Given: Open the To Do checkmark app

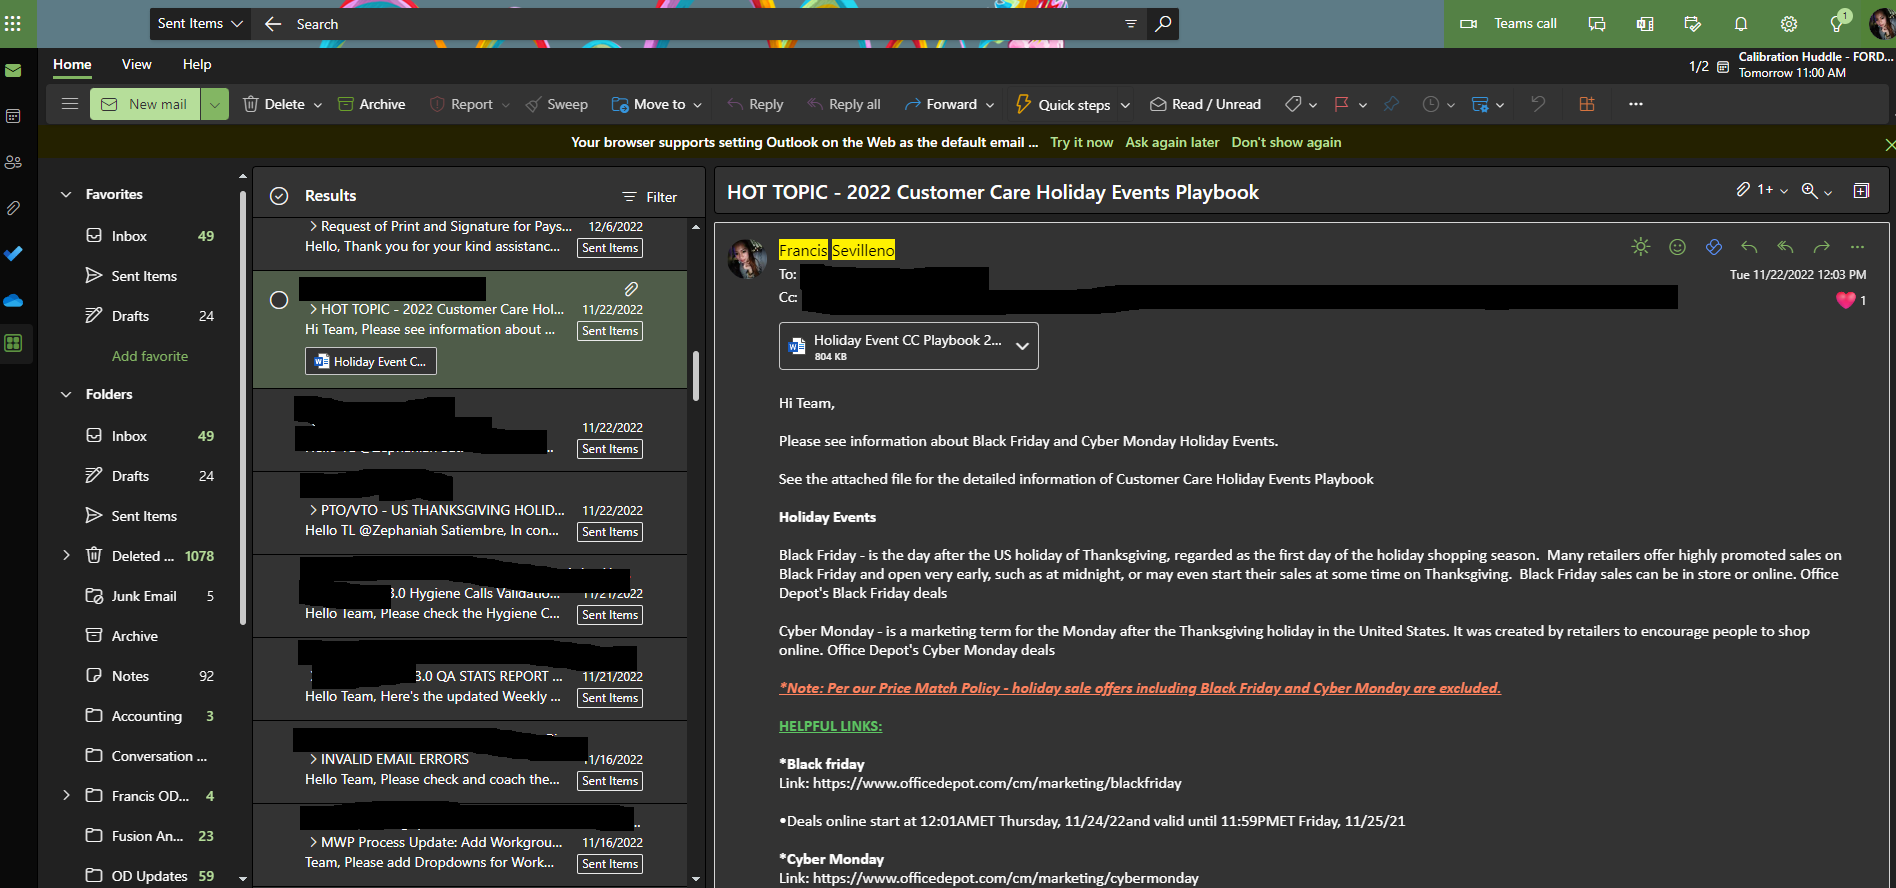Looking at the screenshot, I should (x=13, y=254).
